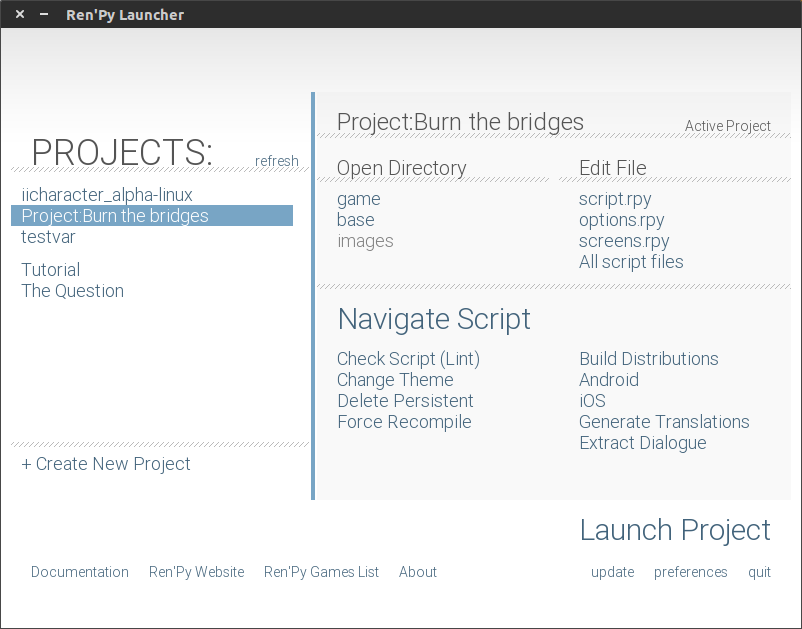The width and height of the screenshot is (802, 629).
Task: Refresh the projects list
Action: (x=276, y=161)
